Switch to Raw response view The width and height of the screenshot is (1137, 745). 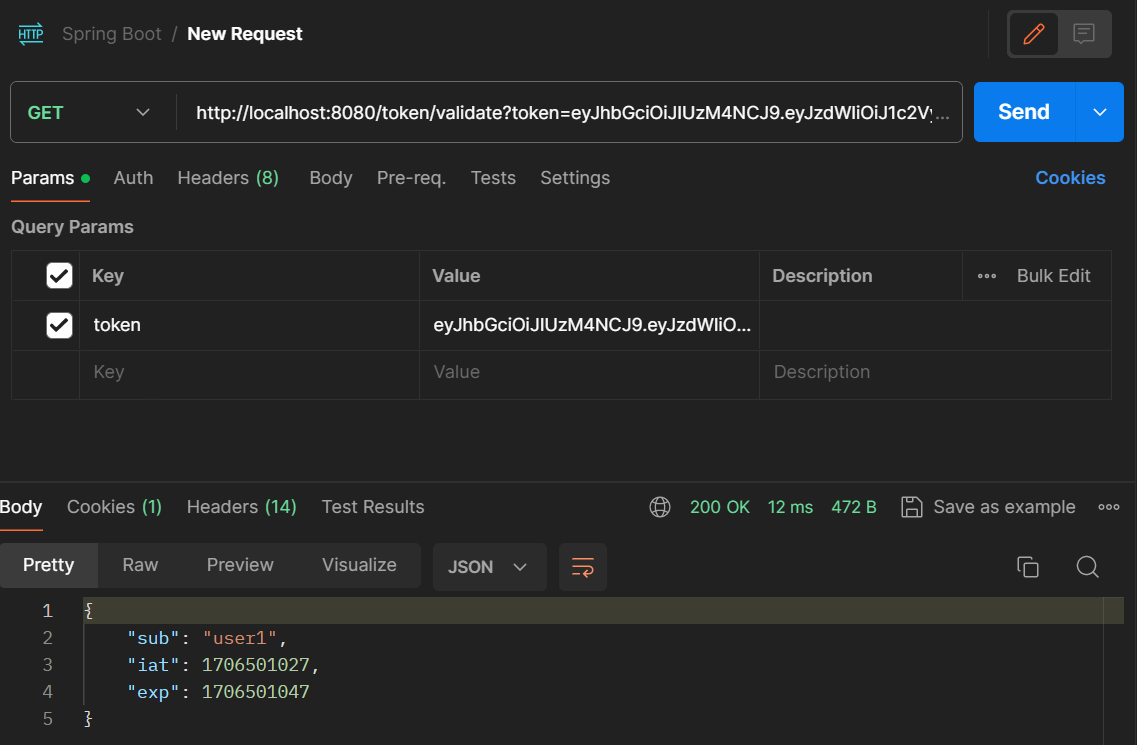(140, 565)
